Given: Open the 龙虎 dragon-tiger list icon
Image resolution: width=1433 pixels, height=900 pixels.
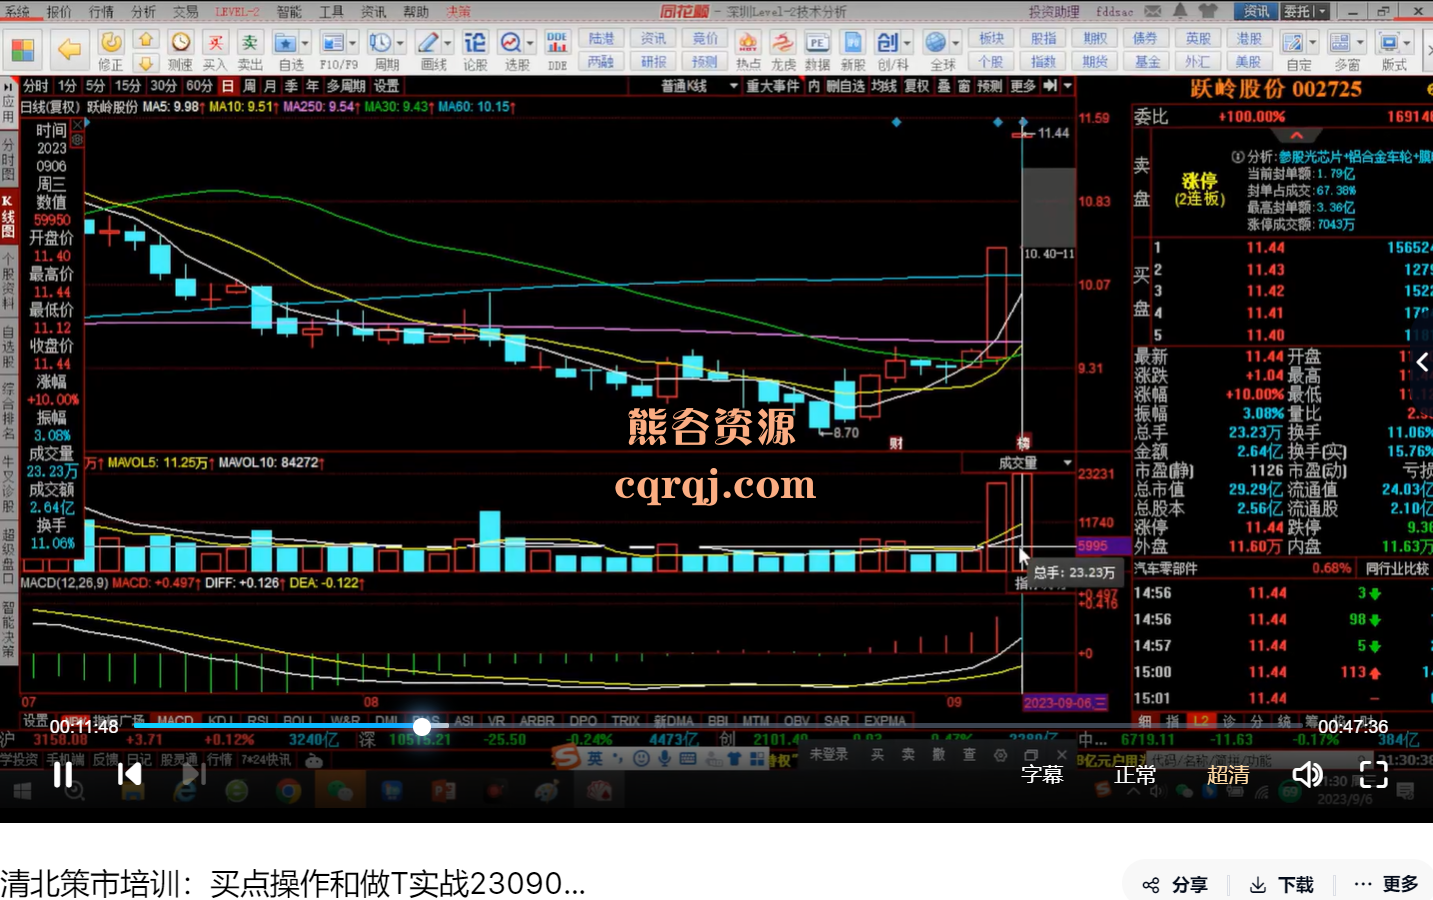Looking at the screenshot, I should pyautogui.click(x=783, y=43).
